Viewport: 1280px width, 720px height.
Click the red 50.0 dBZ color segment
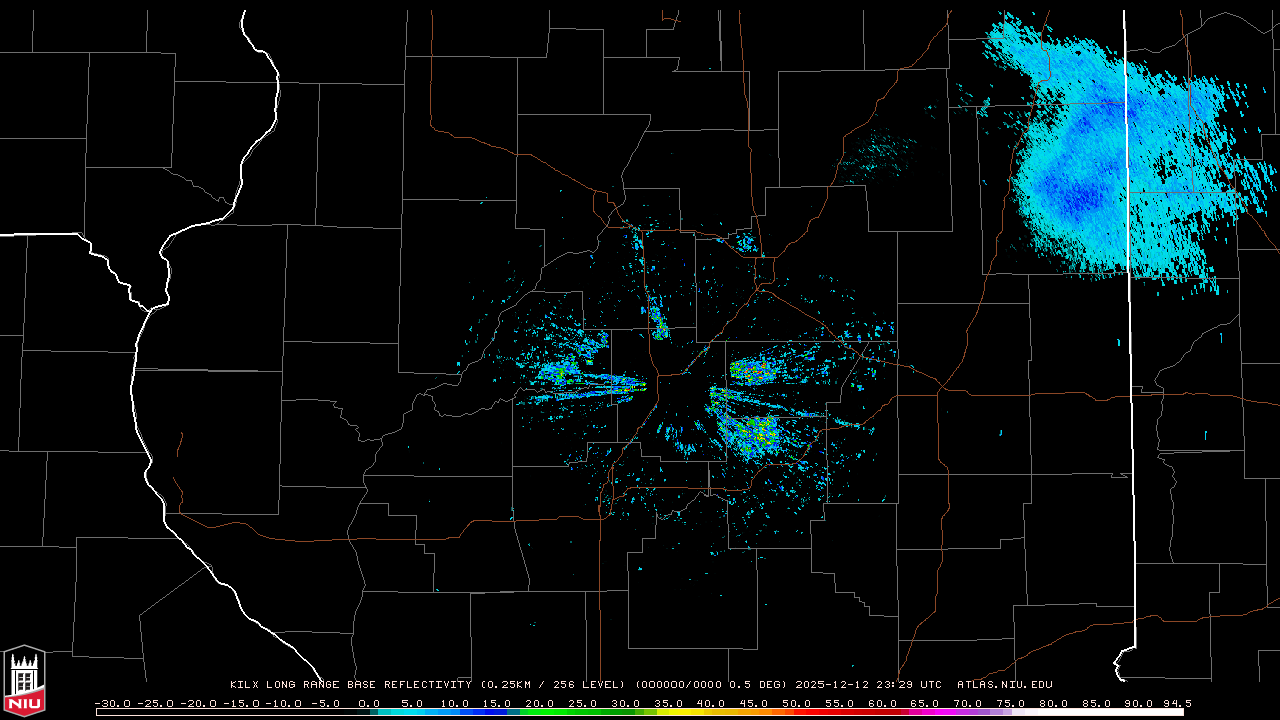[x=796, y=712]
